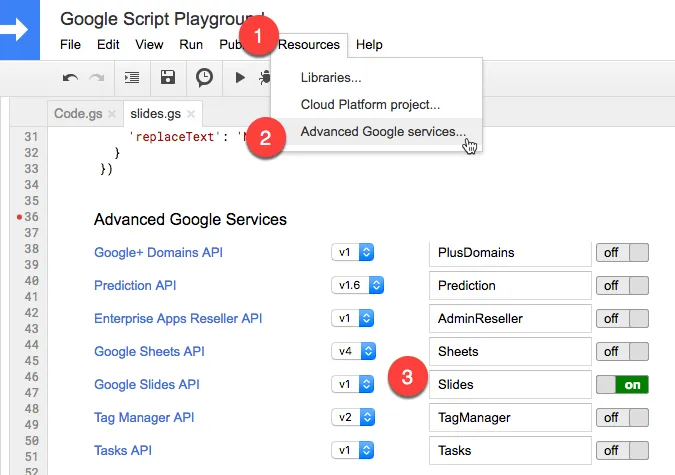Enable the Google Sheets API toggle
Viewport: 675px width, 475px height.
[x=622, y=351]
